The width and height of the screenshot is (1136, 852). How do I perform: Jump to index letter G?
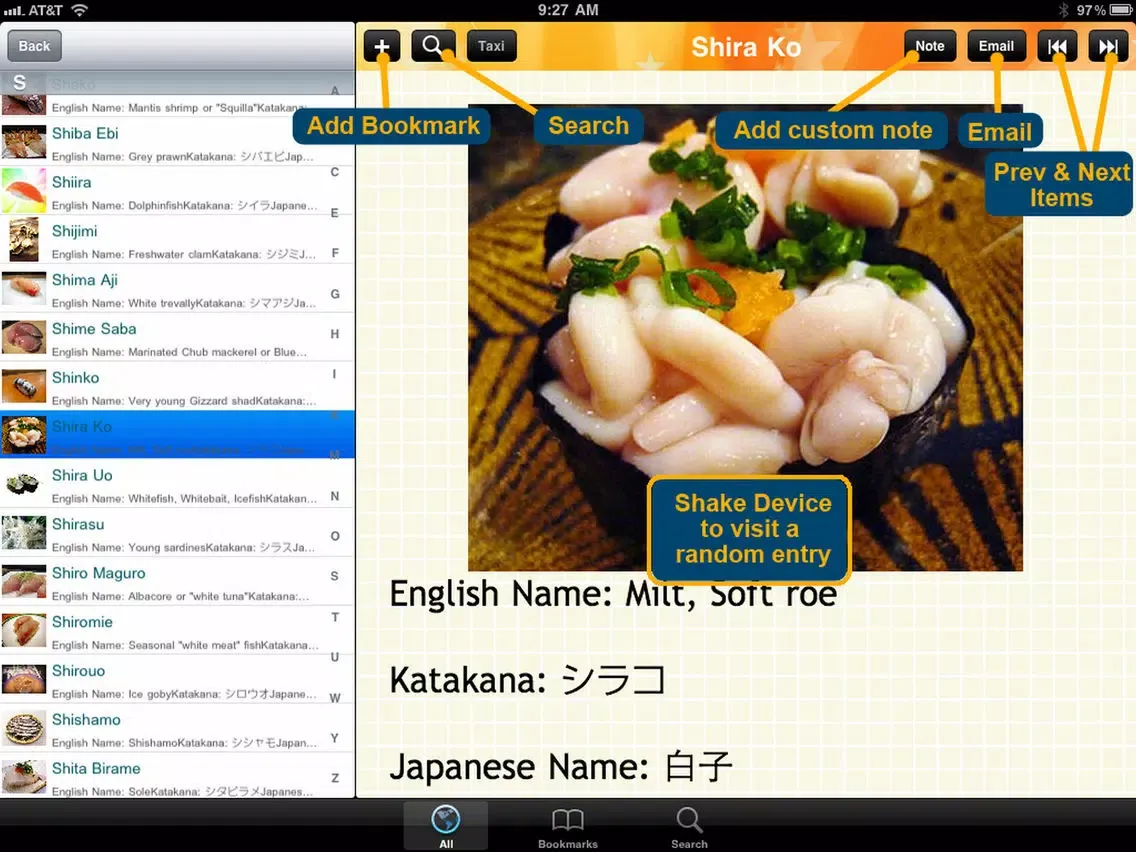tap(335, 294)
